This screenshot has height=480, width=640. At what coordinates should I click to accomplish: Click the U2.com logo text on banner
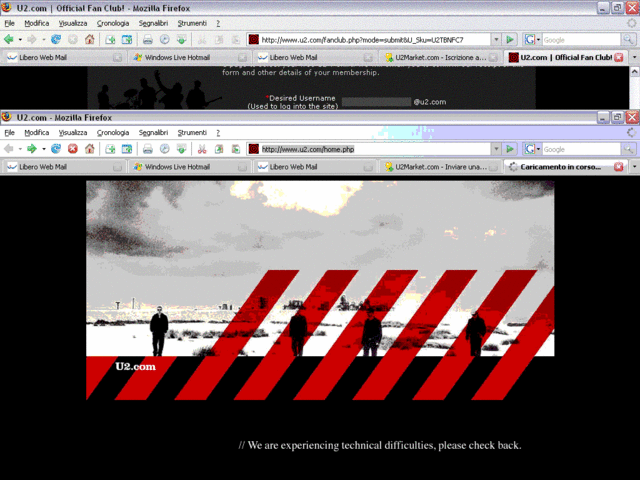[136, 366]
